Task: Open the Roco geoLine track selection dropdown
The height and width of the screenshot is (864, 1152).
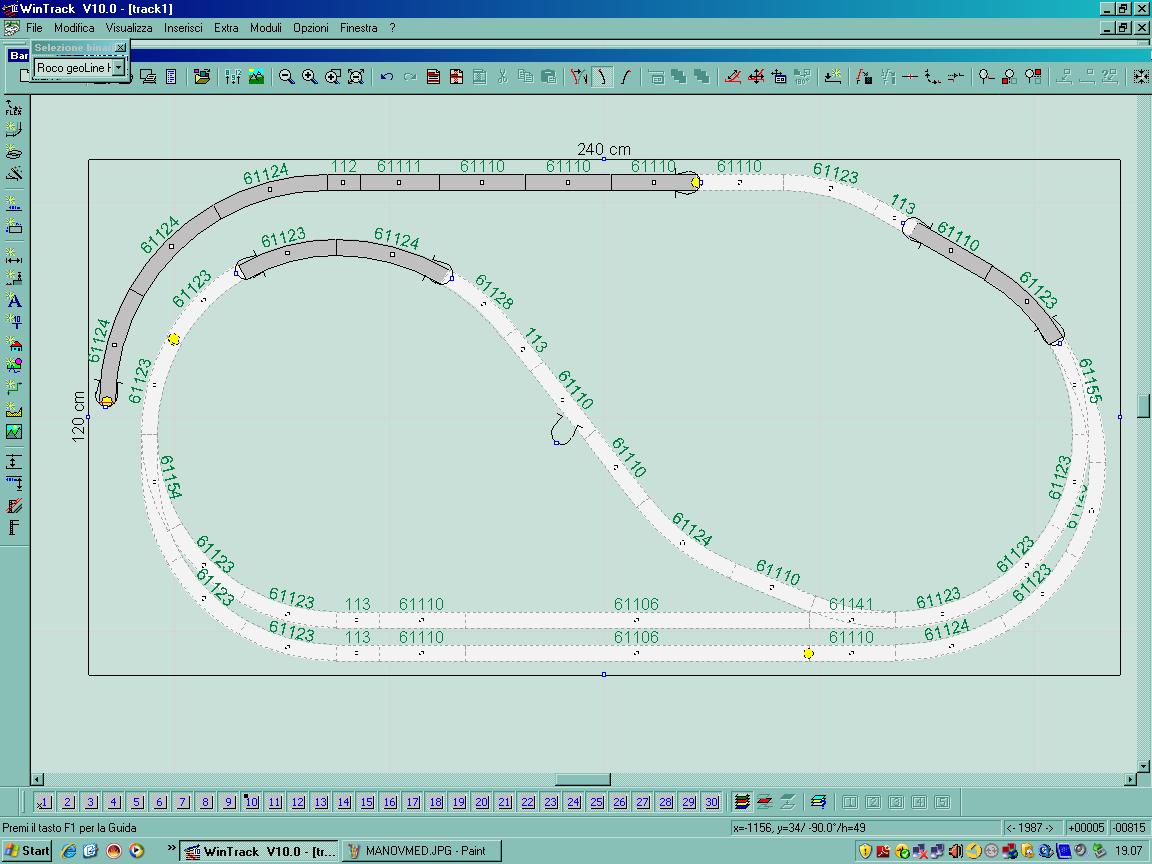Action: pyautogui.click(x=118, y=68)
